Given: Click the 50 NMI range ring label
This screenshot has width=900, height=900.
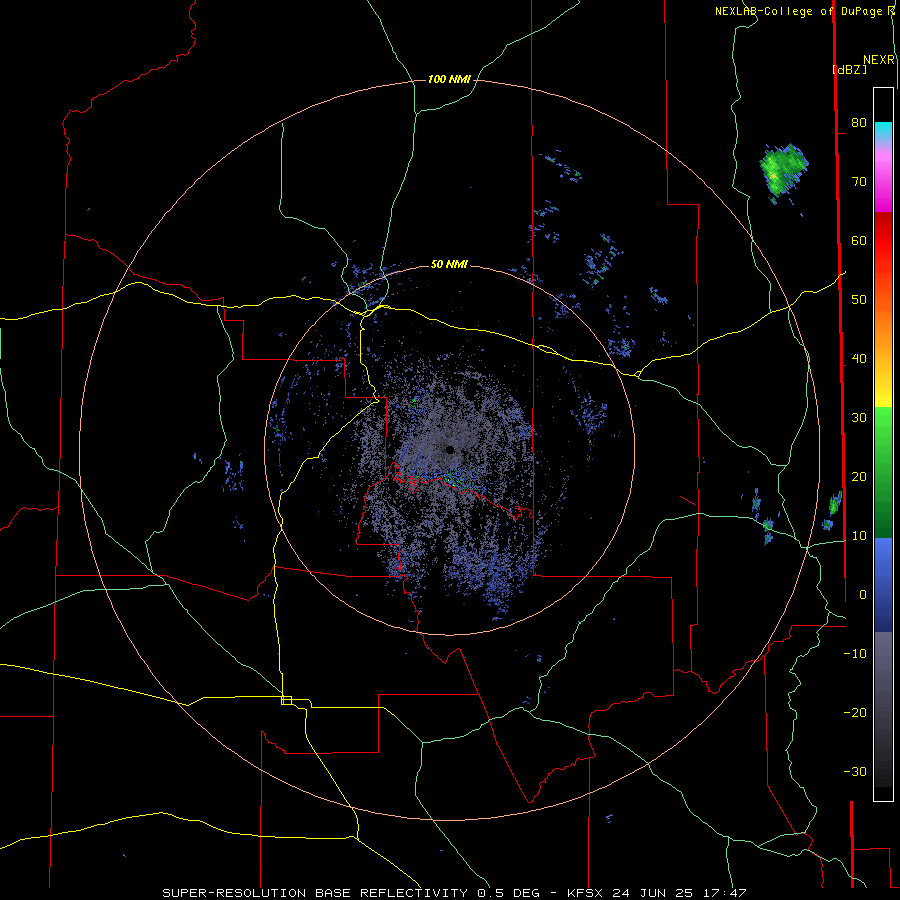Looking at the screenshot, I should [449, 265].
